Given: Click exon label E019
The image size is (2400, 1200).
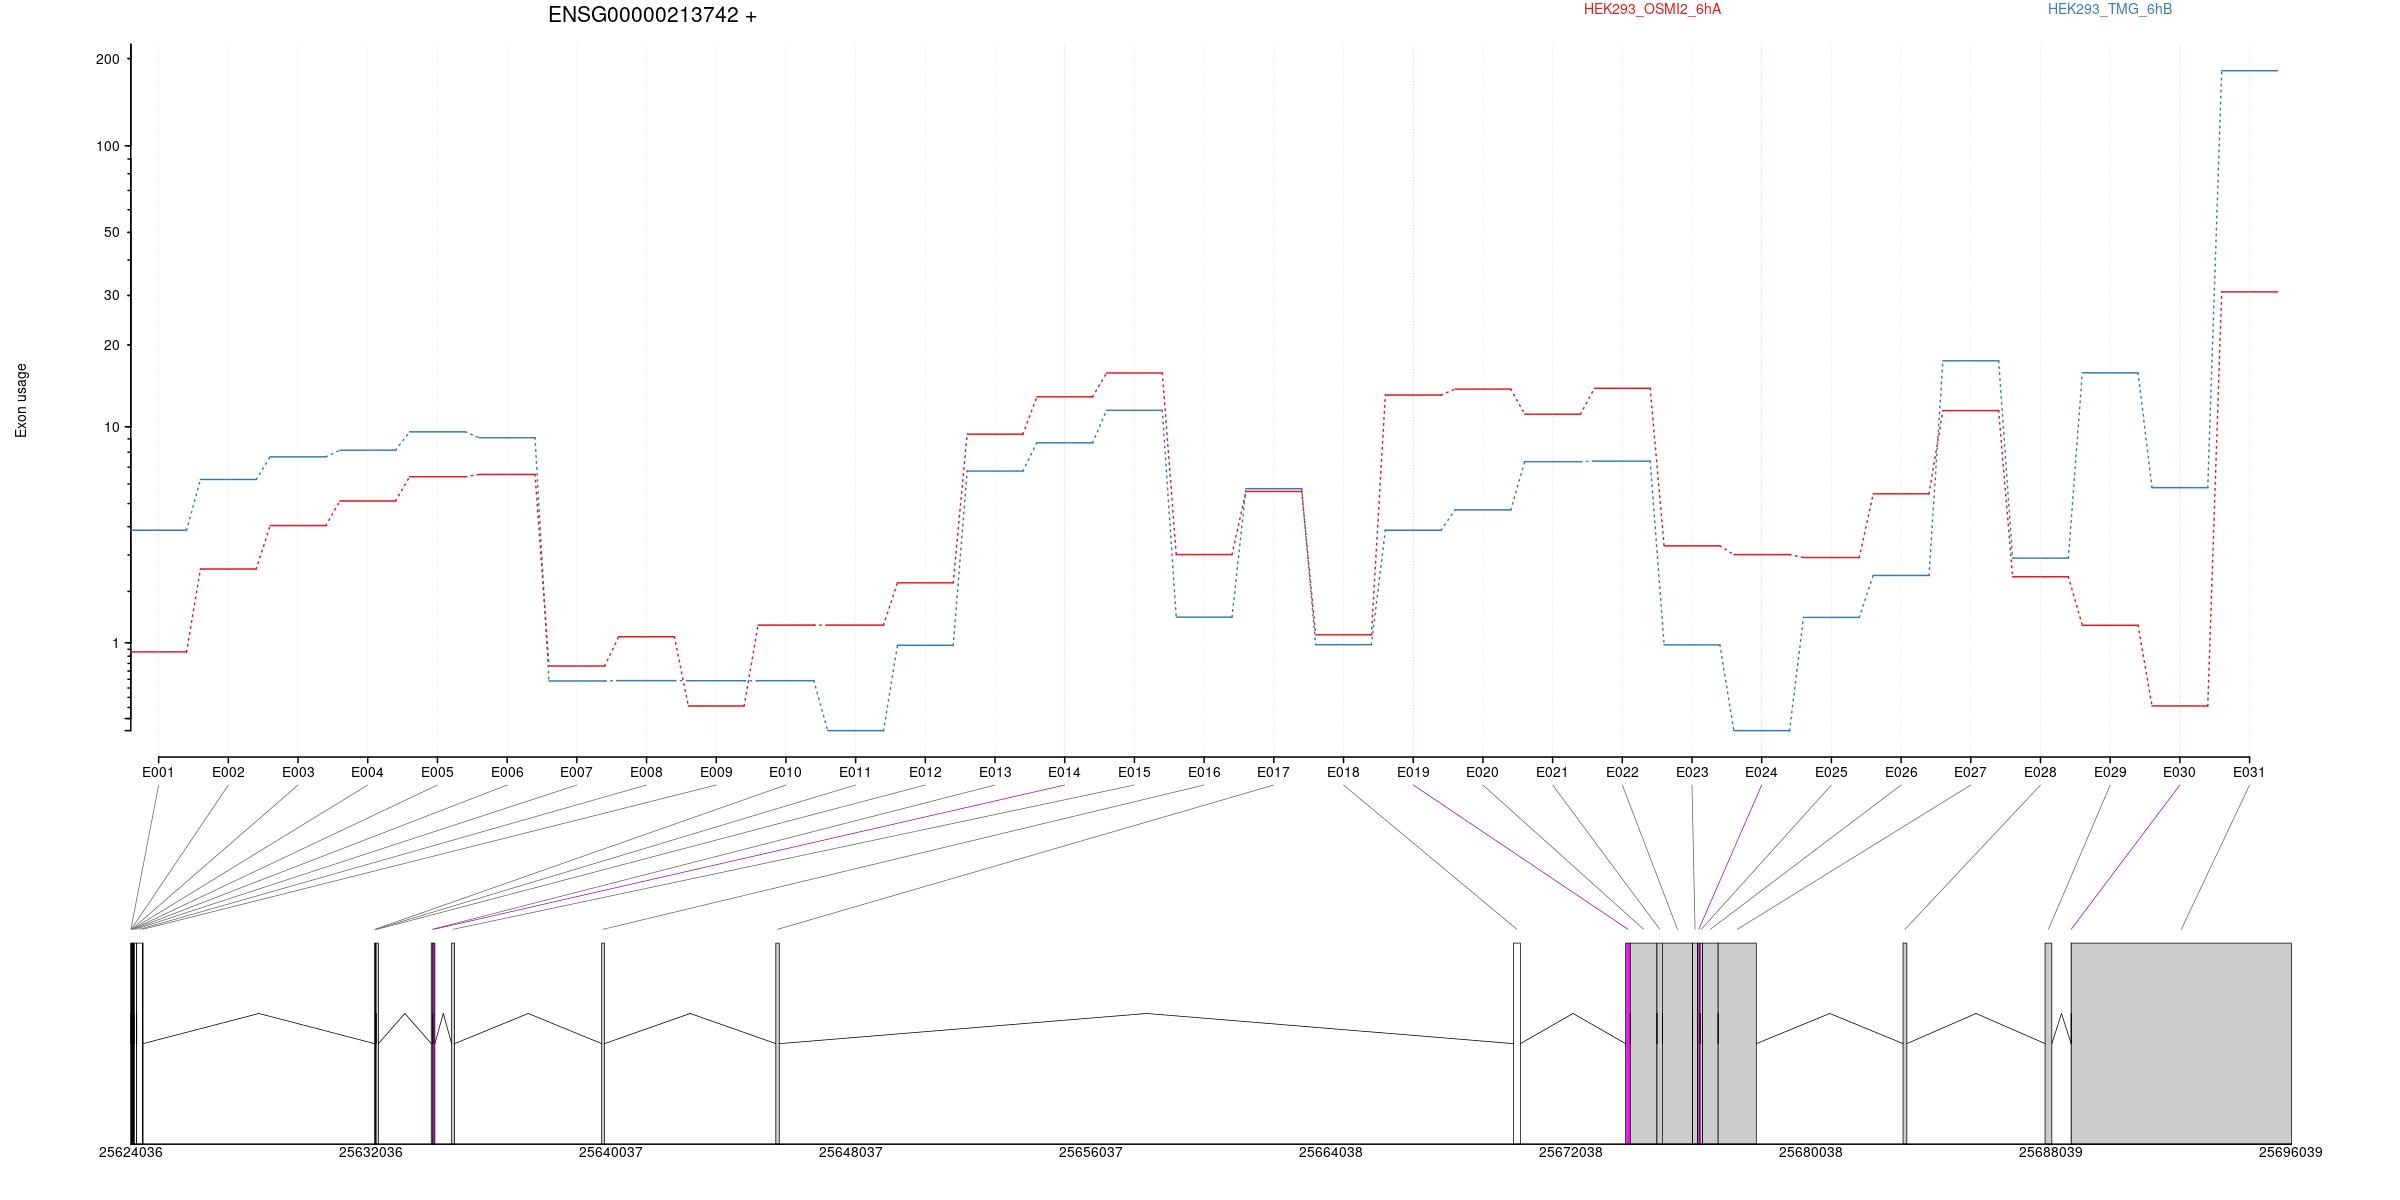Looking at the screenshot, I should [x=1413, y=772].
